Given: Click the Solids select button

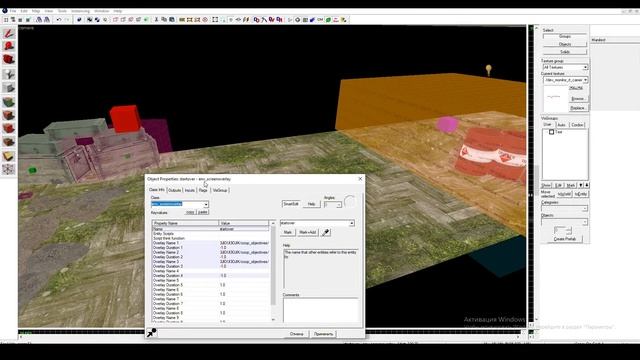Looking at the screenshot, I should pos(565,52).
